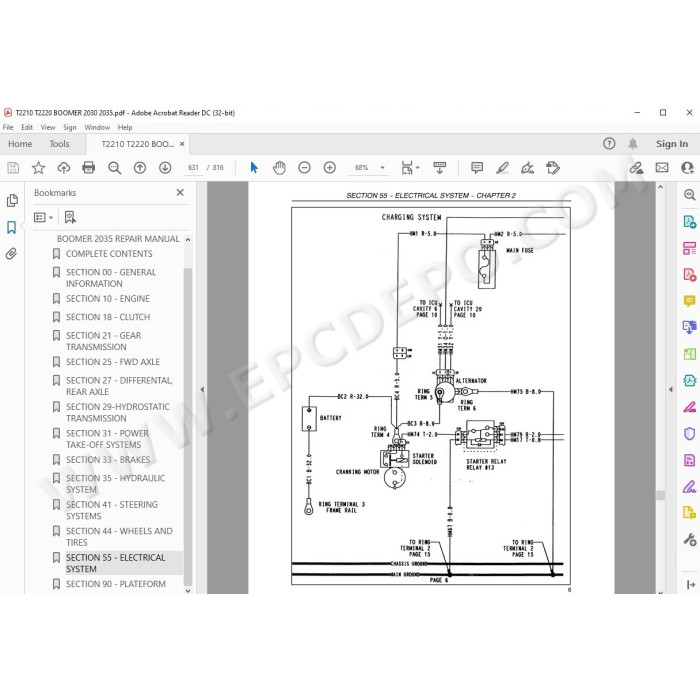
Task: Open Create PDF tool in right pane
Action: [690, 274]
